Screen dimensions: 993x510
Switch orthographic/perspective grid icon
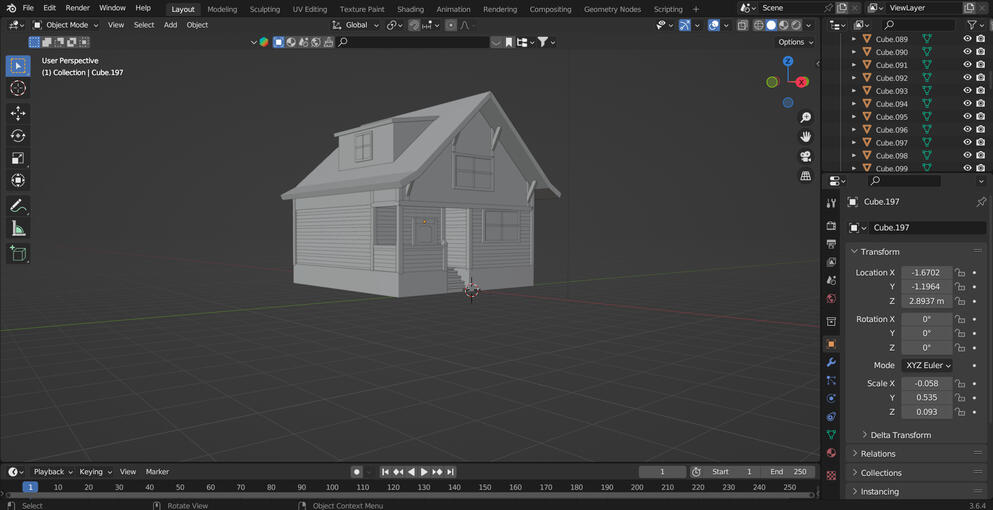806,176
